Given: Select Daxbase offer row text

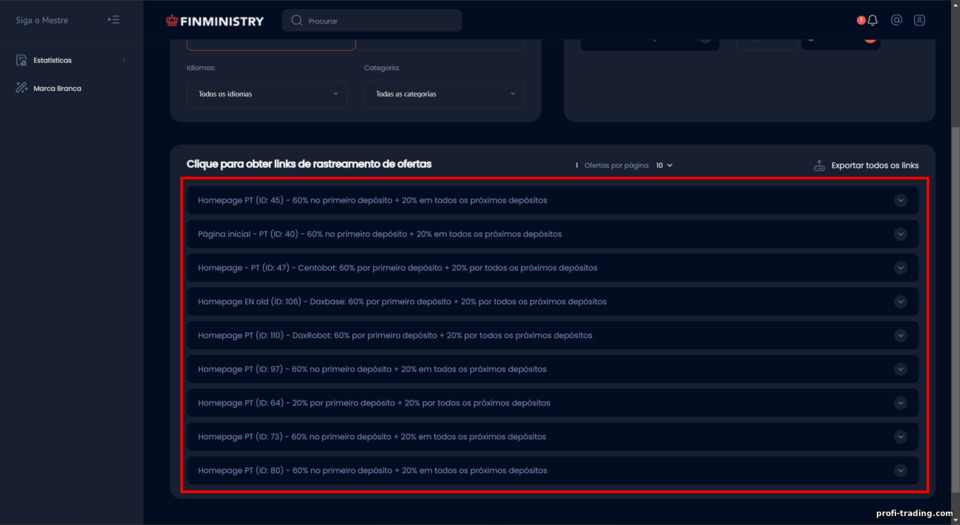Looking at the screenshot, I should coord(402,302).
